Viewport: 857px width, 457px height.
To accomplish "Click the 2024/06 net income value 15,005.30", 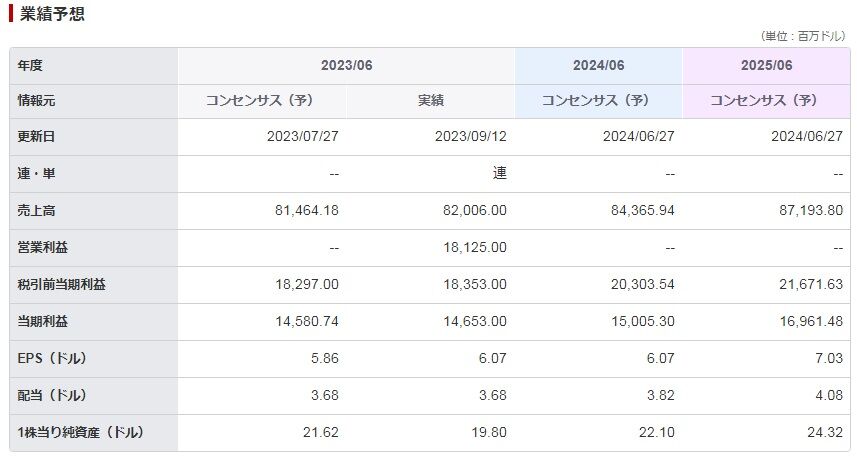I will 643,321.
